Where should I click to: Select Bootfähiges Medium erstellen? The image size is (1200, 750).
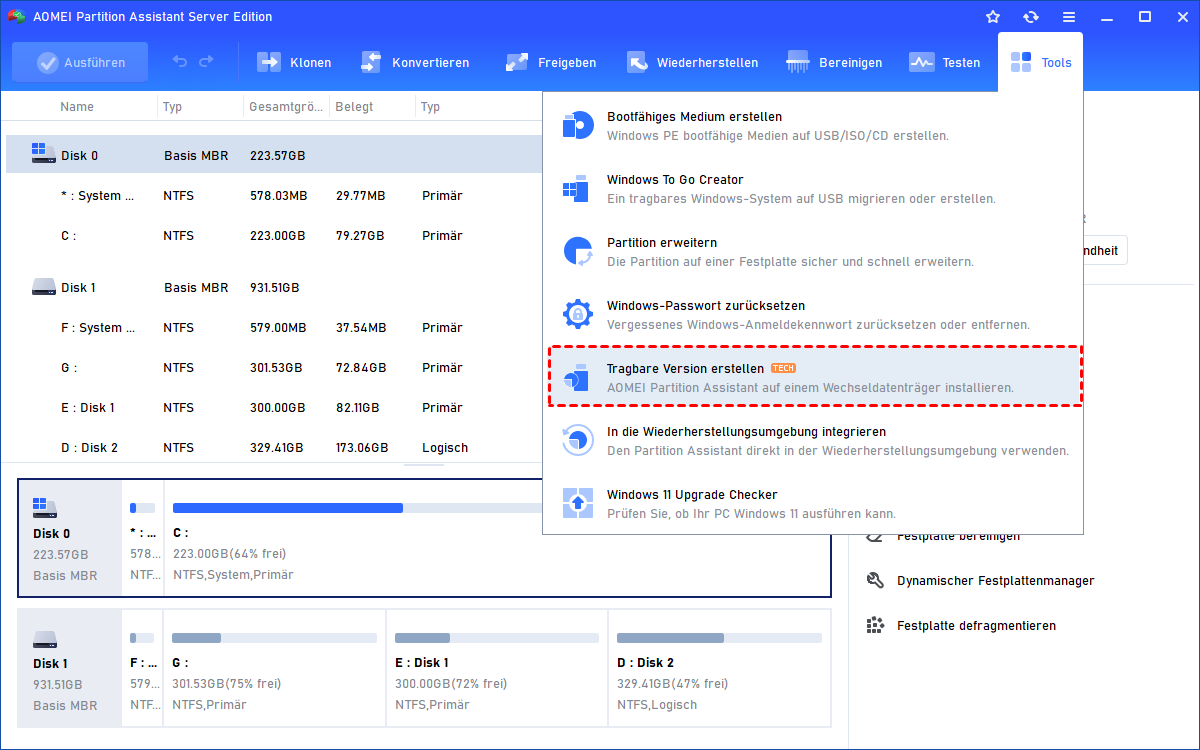pos(813,125)
